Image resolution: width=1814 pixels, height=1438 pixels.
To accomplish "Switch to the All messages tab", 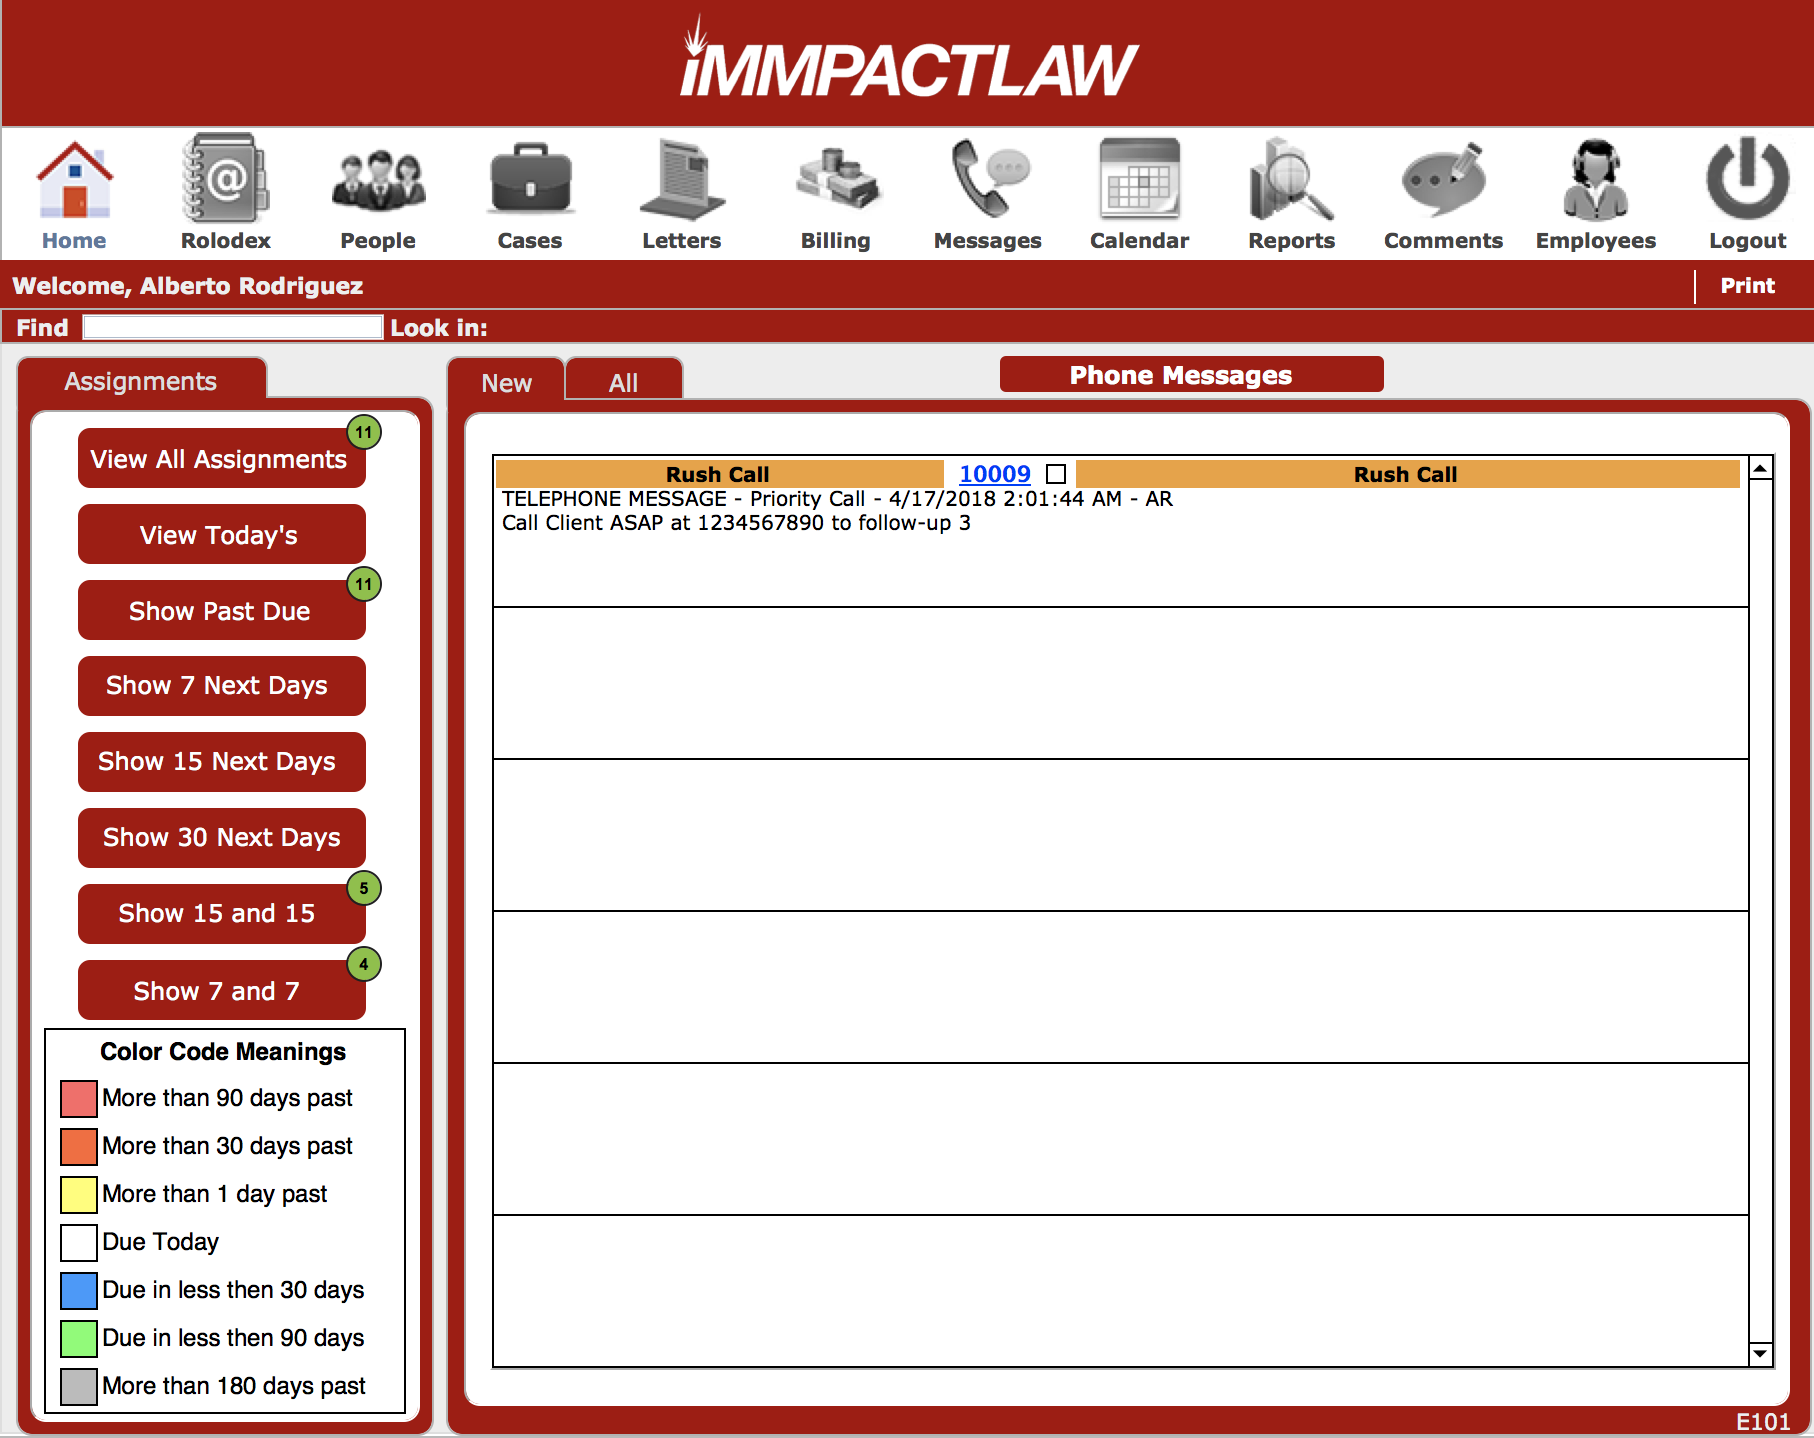I will click(x=624, y=382).
